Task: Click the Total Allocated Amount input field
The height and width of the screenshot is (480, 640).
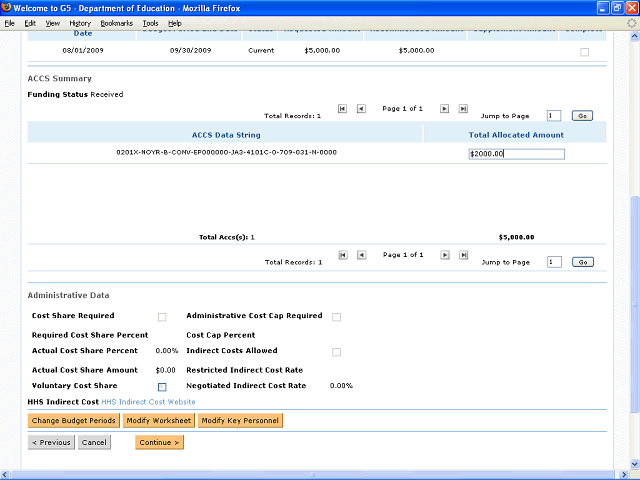Action: pos(516,154)
